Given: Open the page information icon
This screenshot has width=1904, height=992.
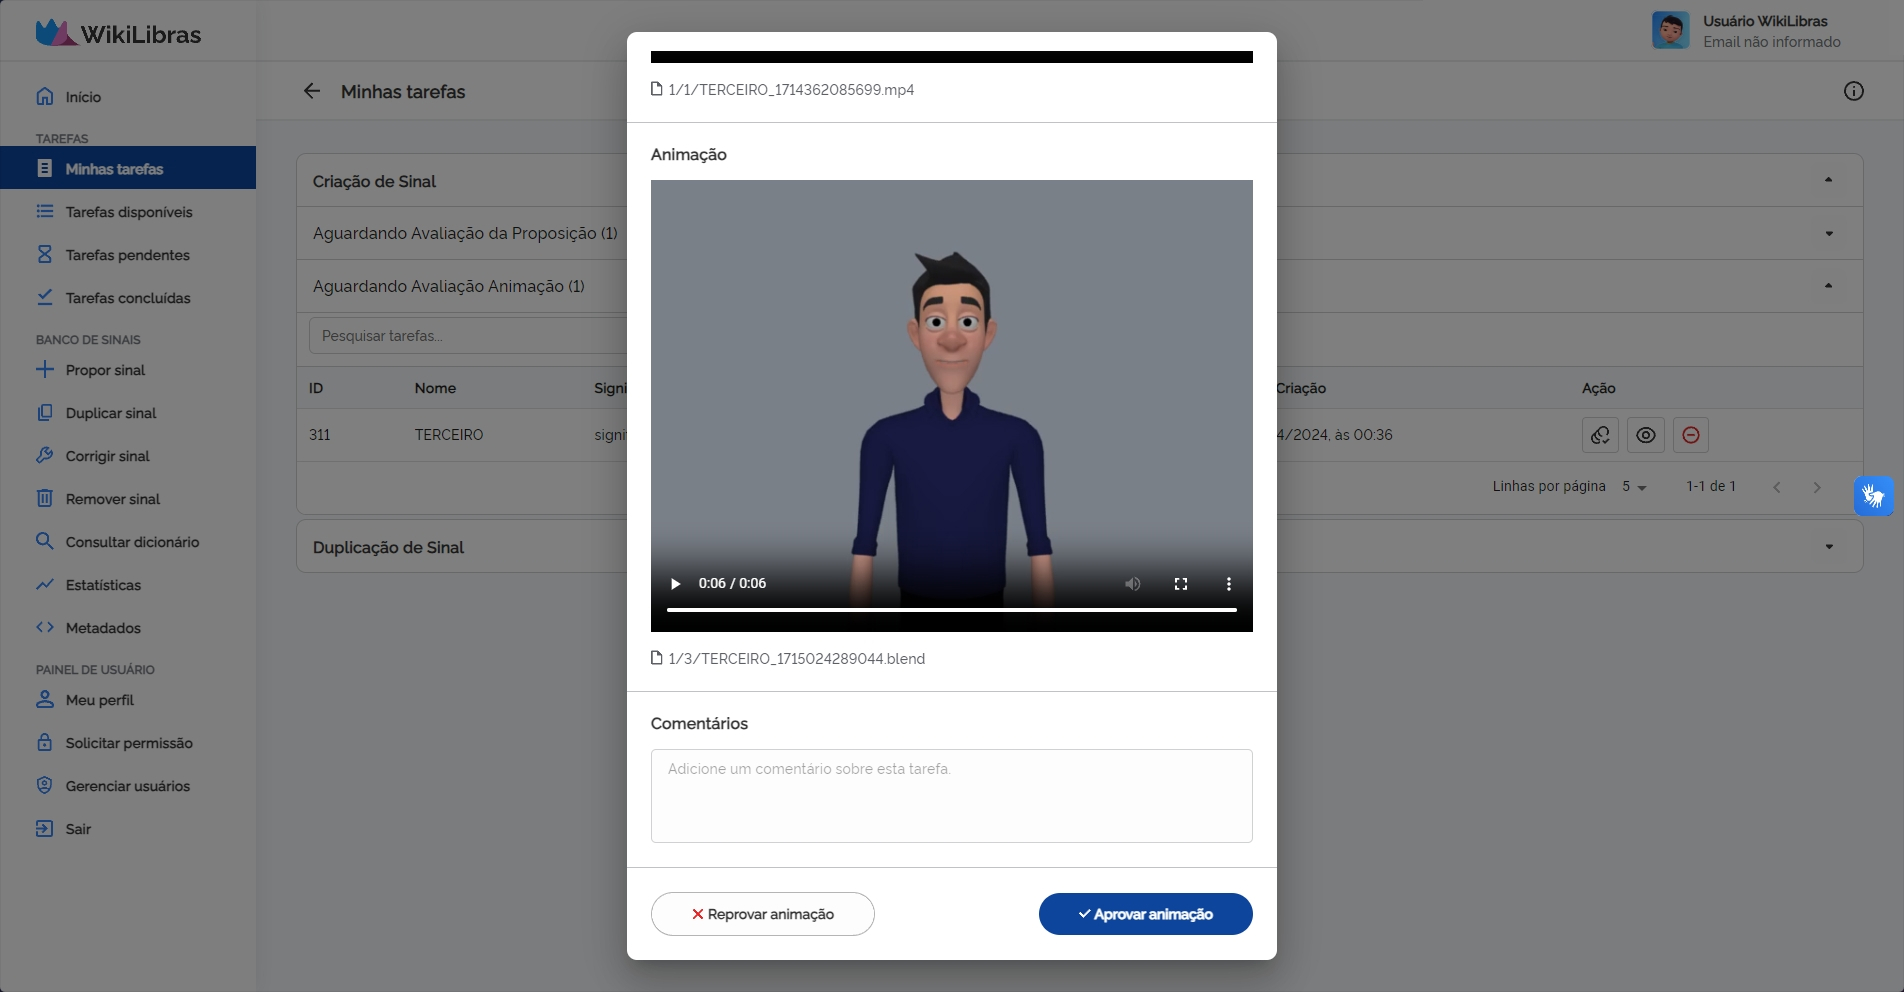Looking at the screenshot, I should [x=1853, y=91].
